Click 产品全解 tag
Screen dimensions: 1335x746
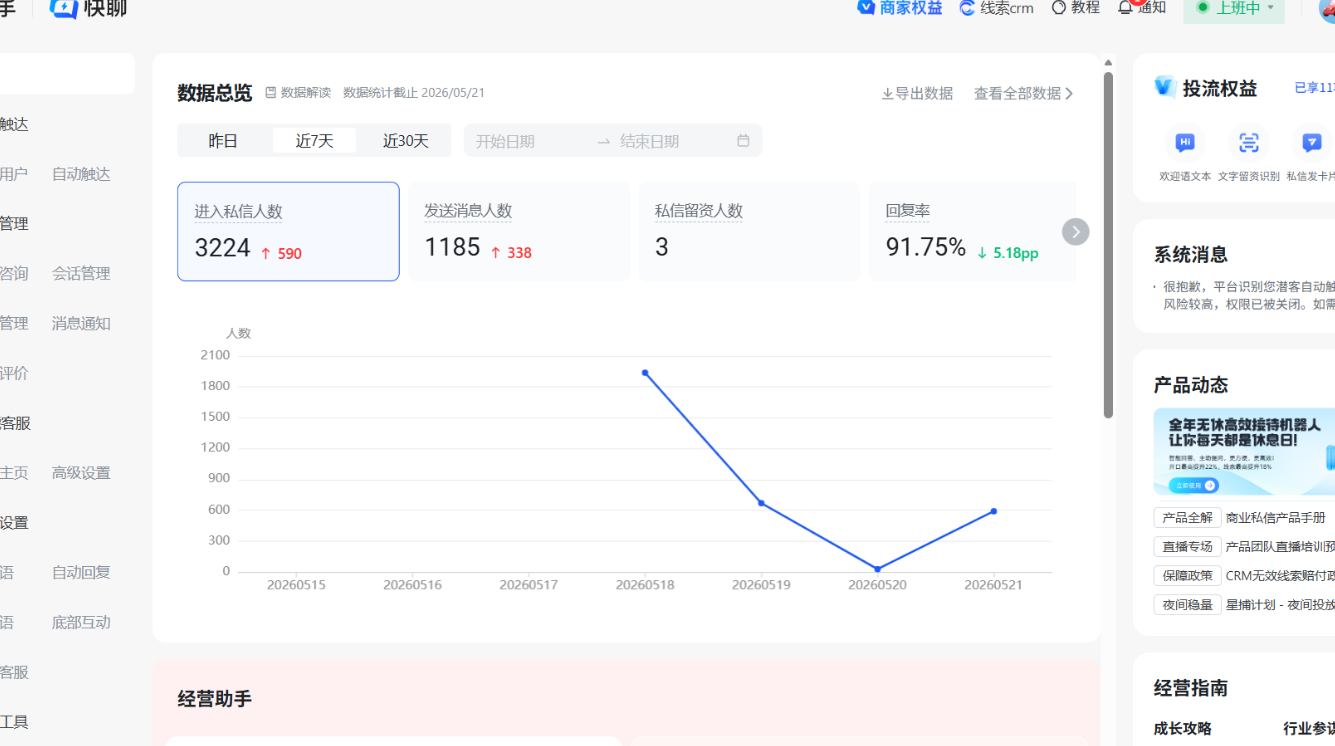pos(1187,518)
